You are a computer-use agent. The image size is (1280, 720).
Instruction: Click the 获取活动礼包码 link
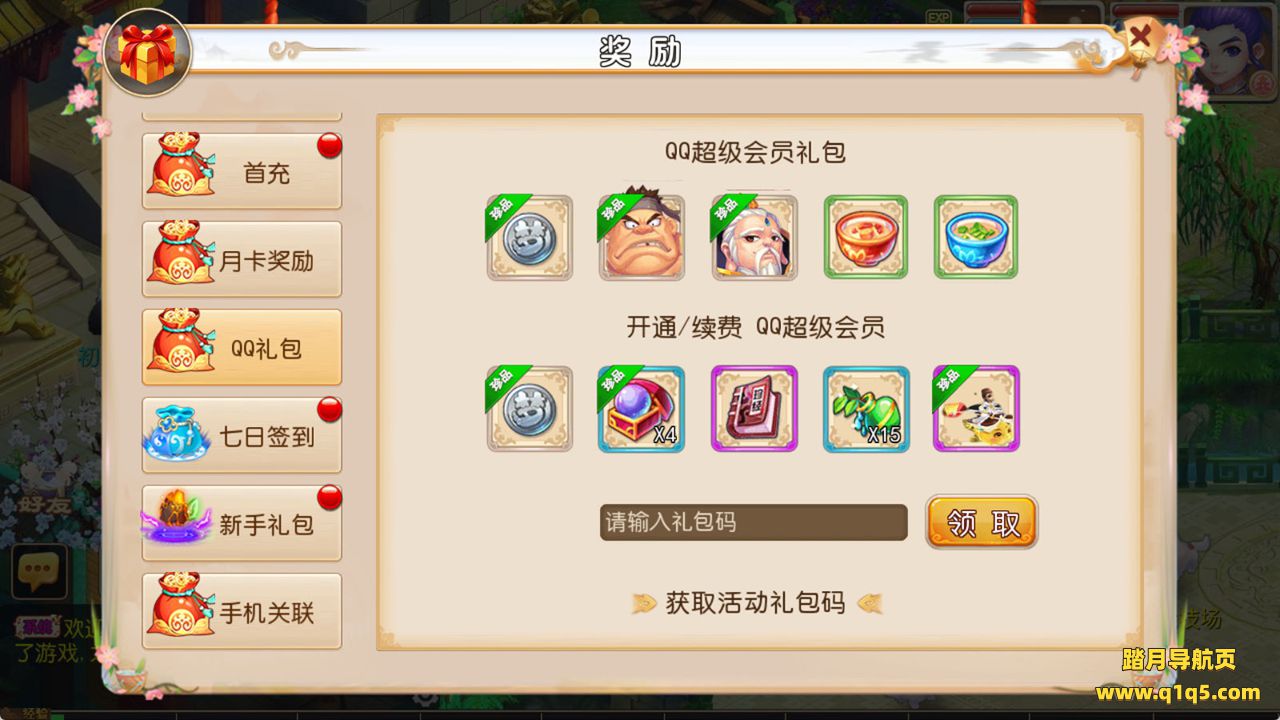tap(756, 603)
